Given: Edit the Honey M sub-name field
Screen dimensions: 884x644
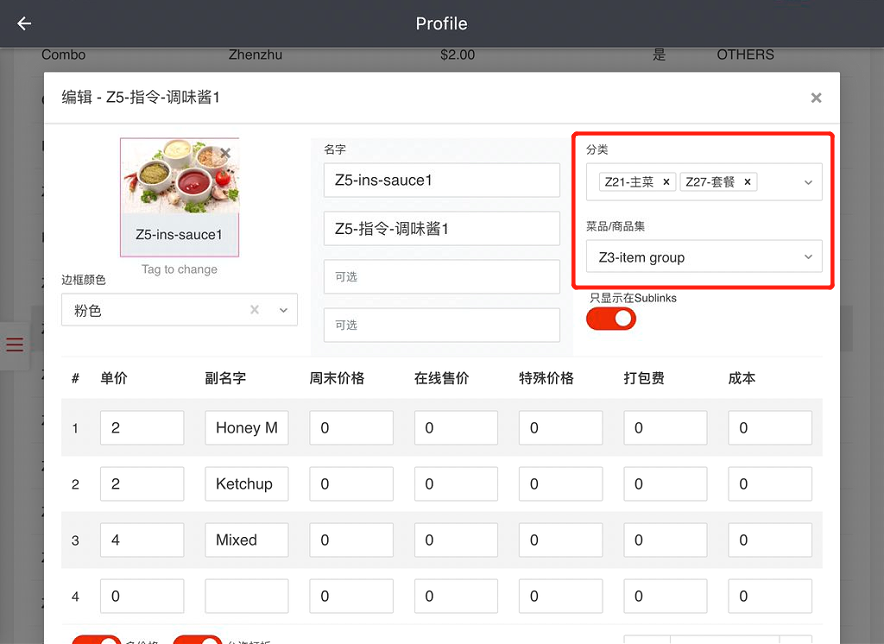Looking at the screenshot, I should click(x=246, y=427).
